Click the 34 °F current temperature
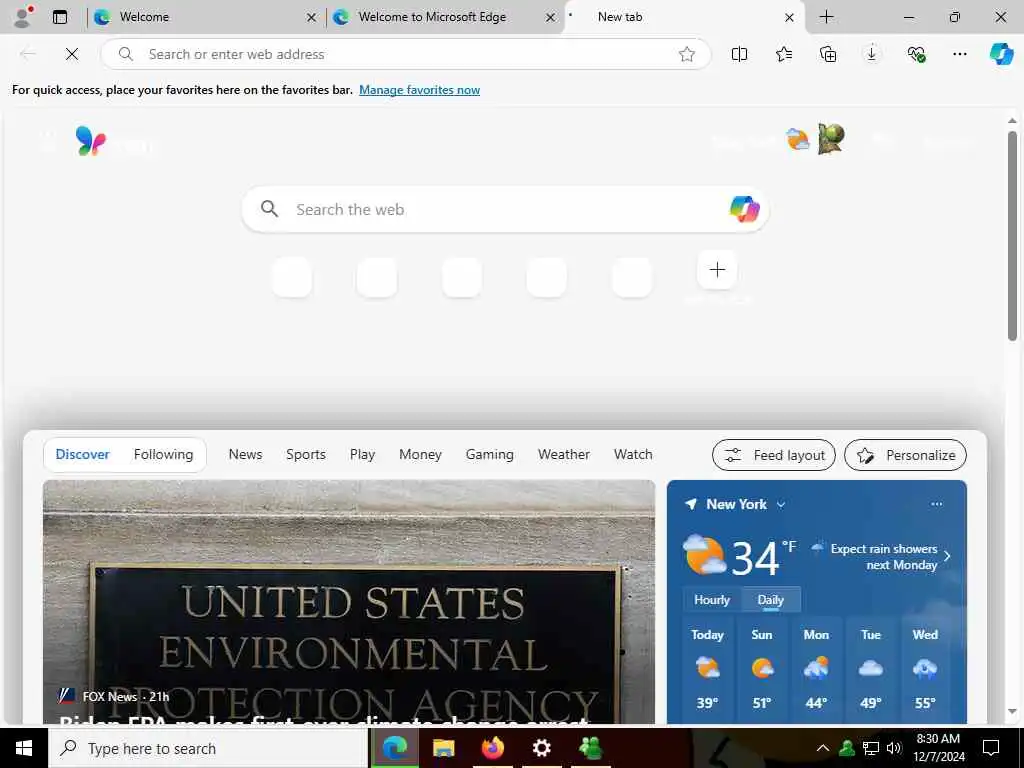The height and width of the screenshot is (768, 1024). coord(763,558)
